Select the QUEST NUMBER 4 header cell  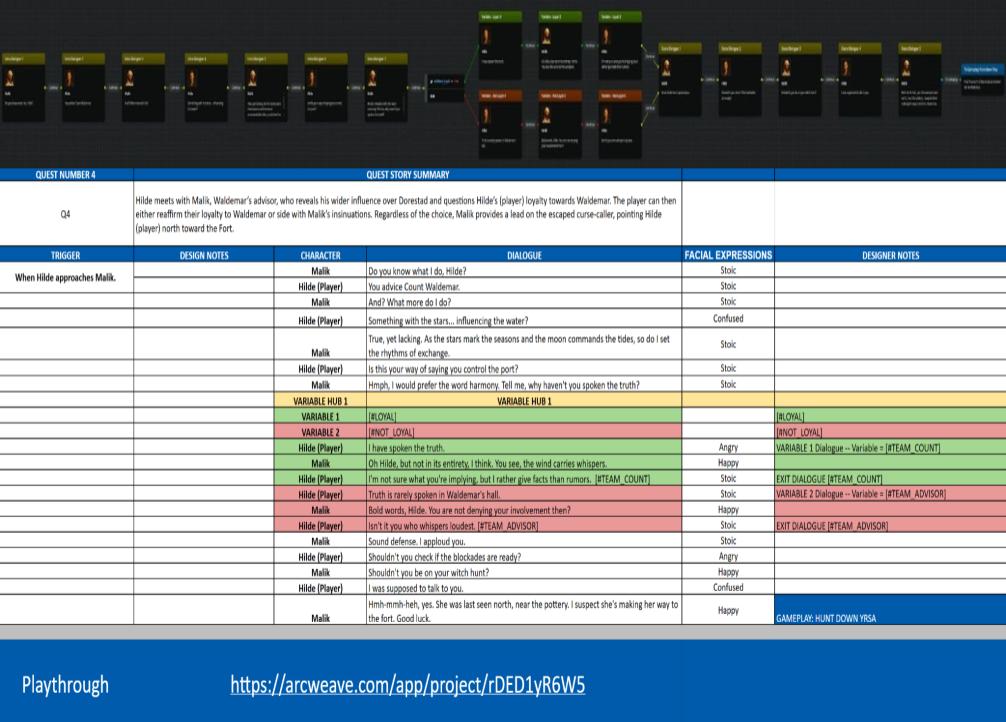(66, 175)
